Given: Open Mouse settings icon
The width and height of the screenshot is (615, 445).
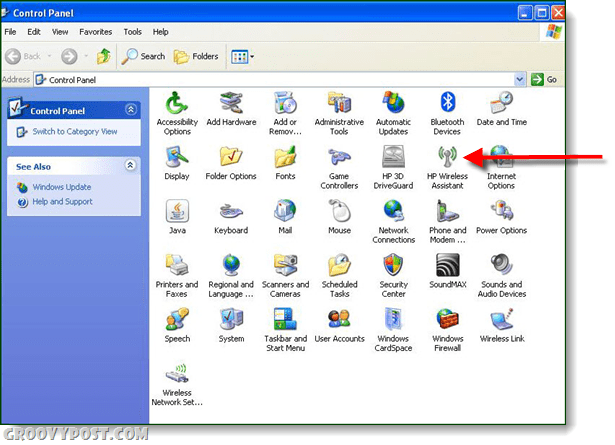Looking at the screenshot, I should 339,211.
